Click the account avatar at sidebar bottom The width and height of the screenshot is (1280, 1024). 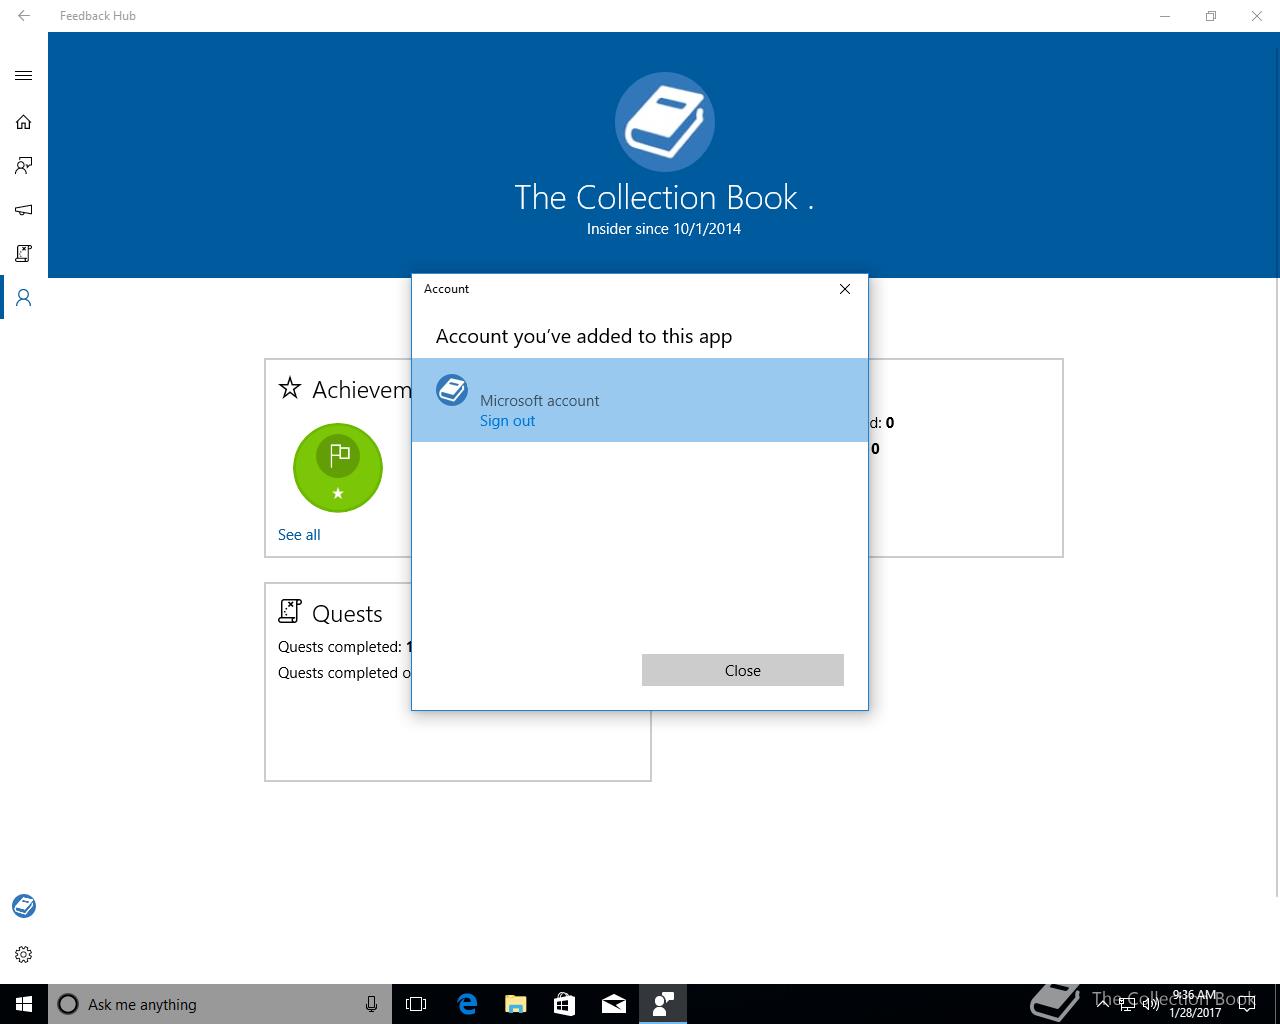coord(24,906)
